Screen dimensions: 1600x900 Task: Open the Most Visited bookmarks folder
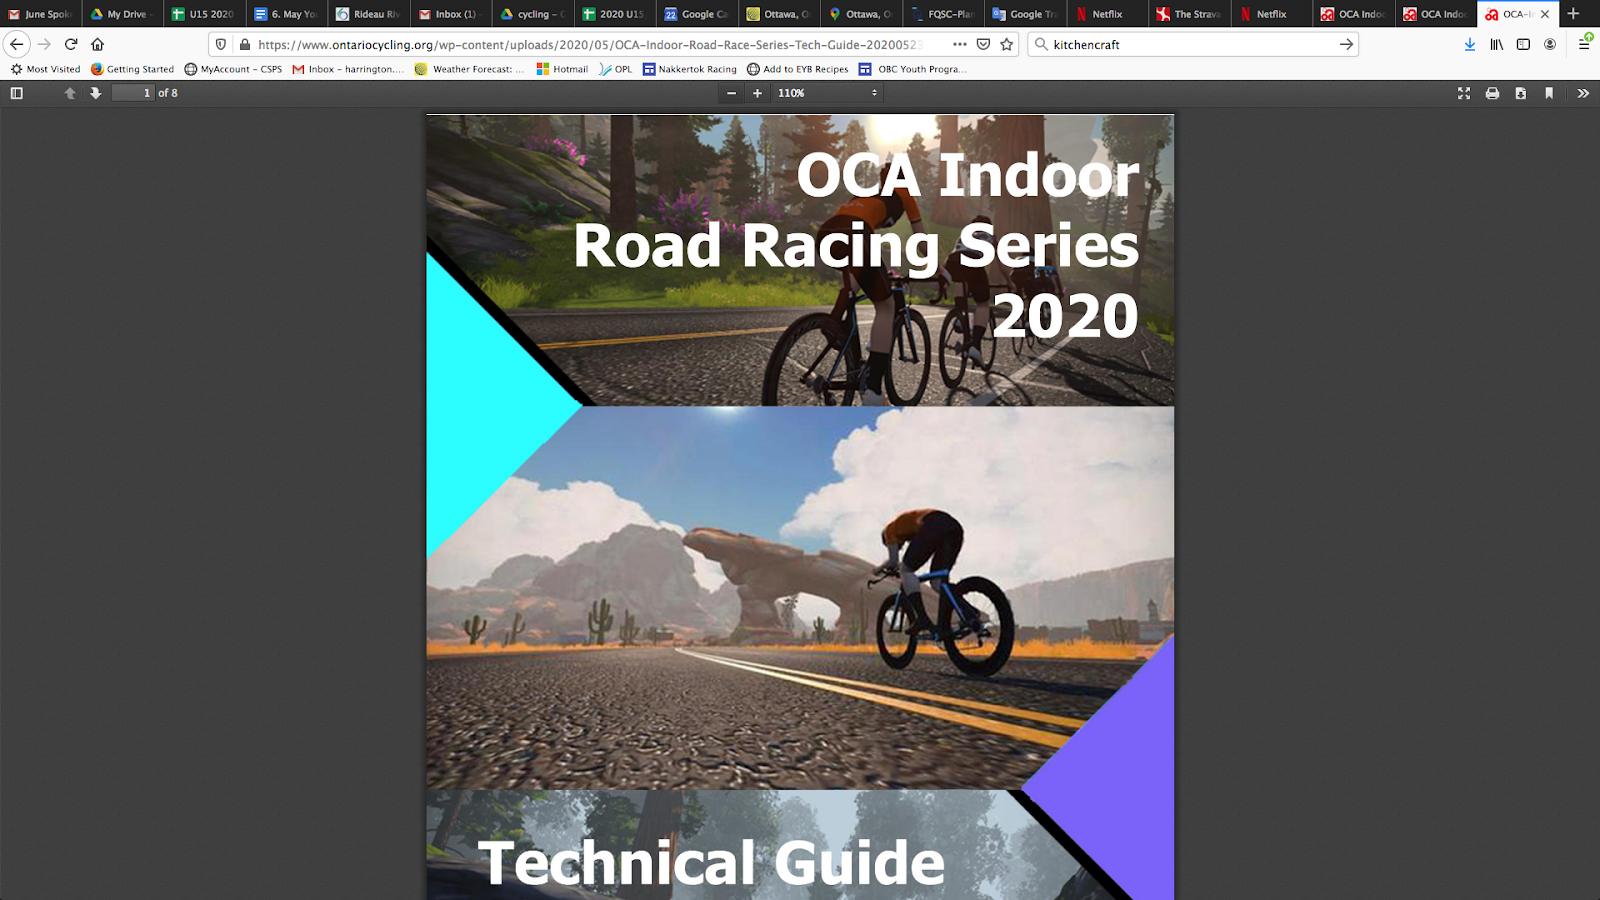pyautogui.click(x=45, y=69)
